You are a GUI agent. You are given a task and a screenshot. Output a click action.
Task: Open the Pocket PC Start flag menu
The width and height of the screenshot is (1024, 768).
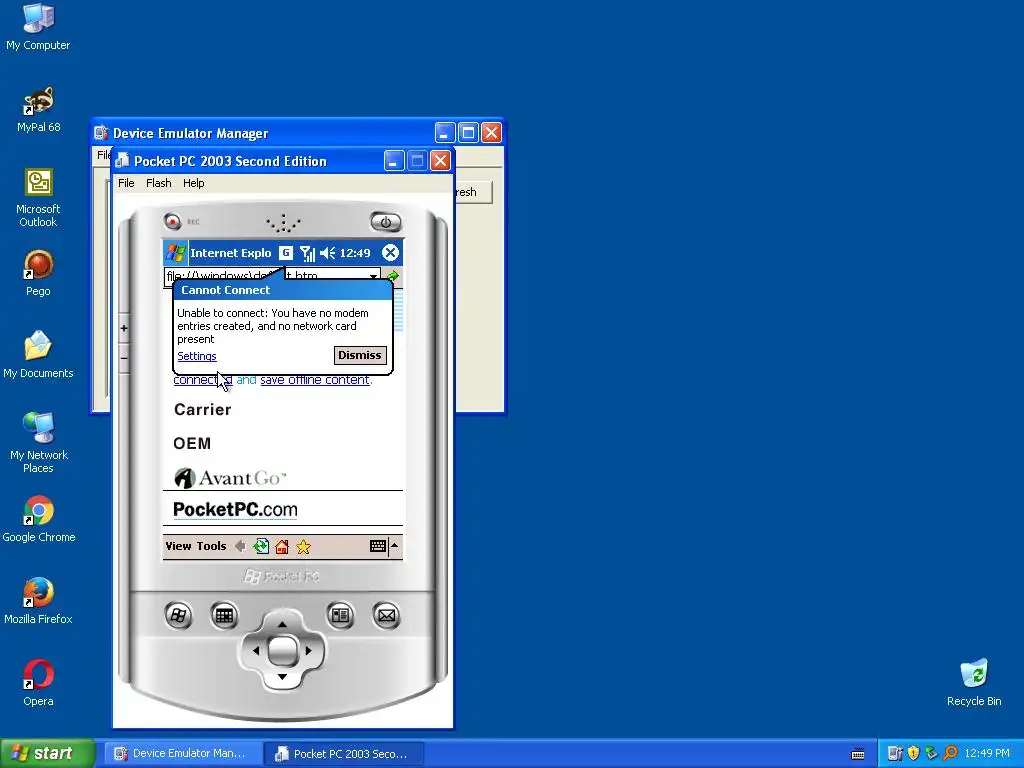click(176, 253)
